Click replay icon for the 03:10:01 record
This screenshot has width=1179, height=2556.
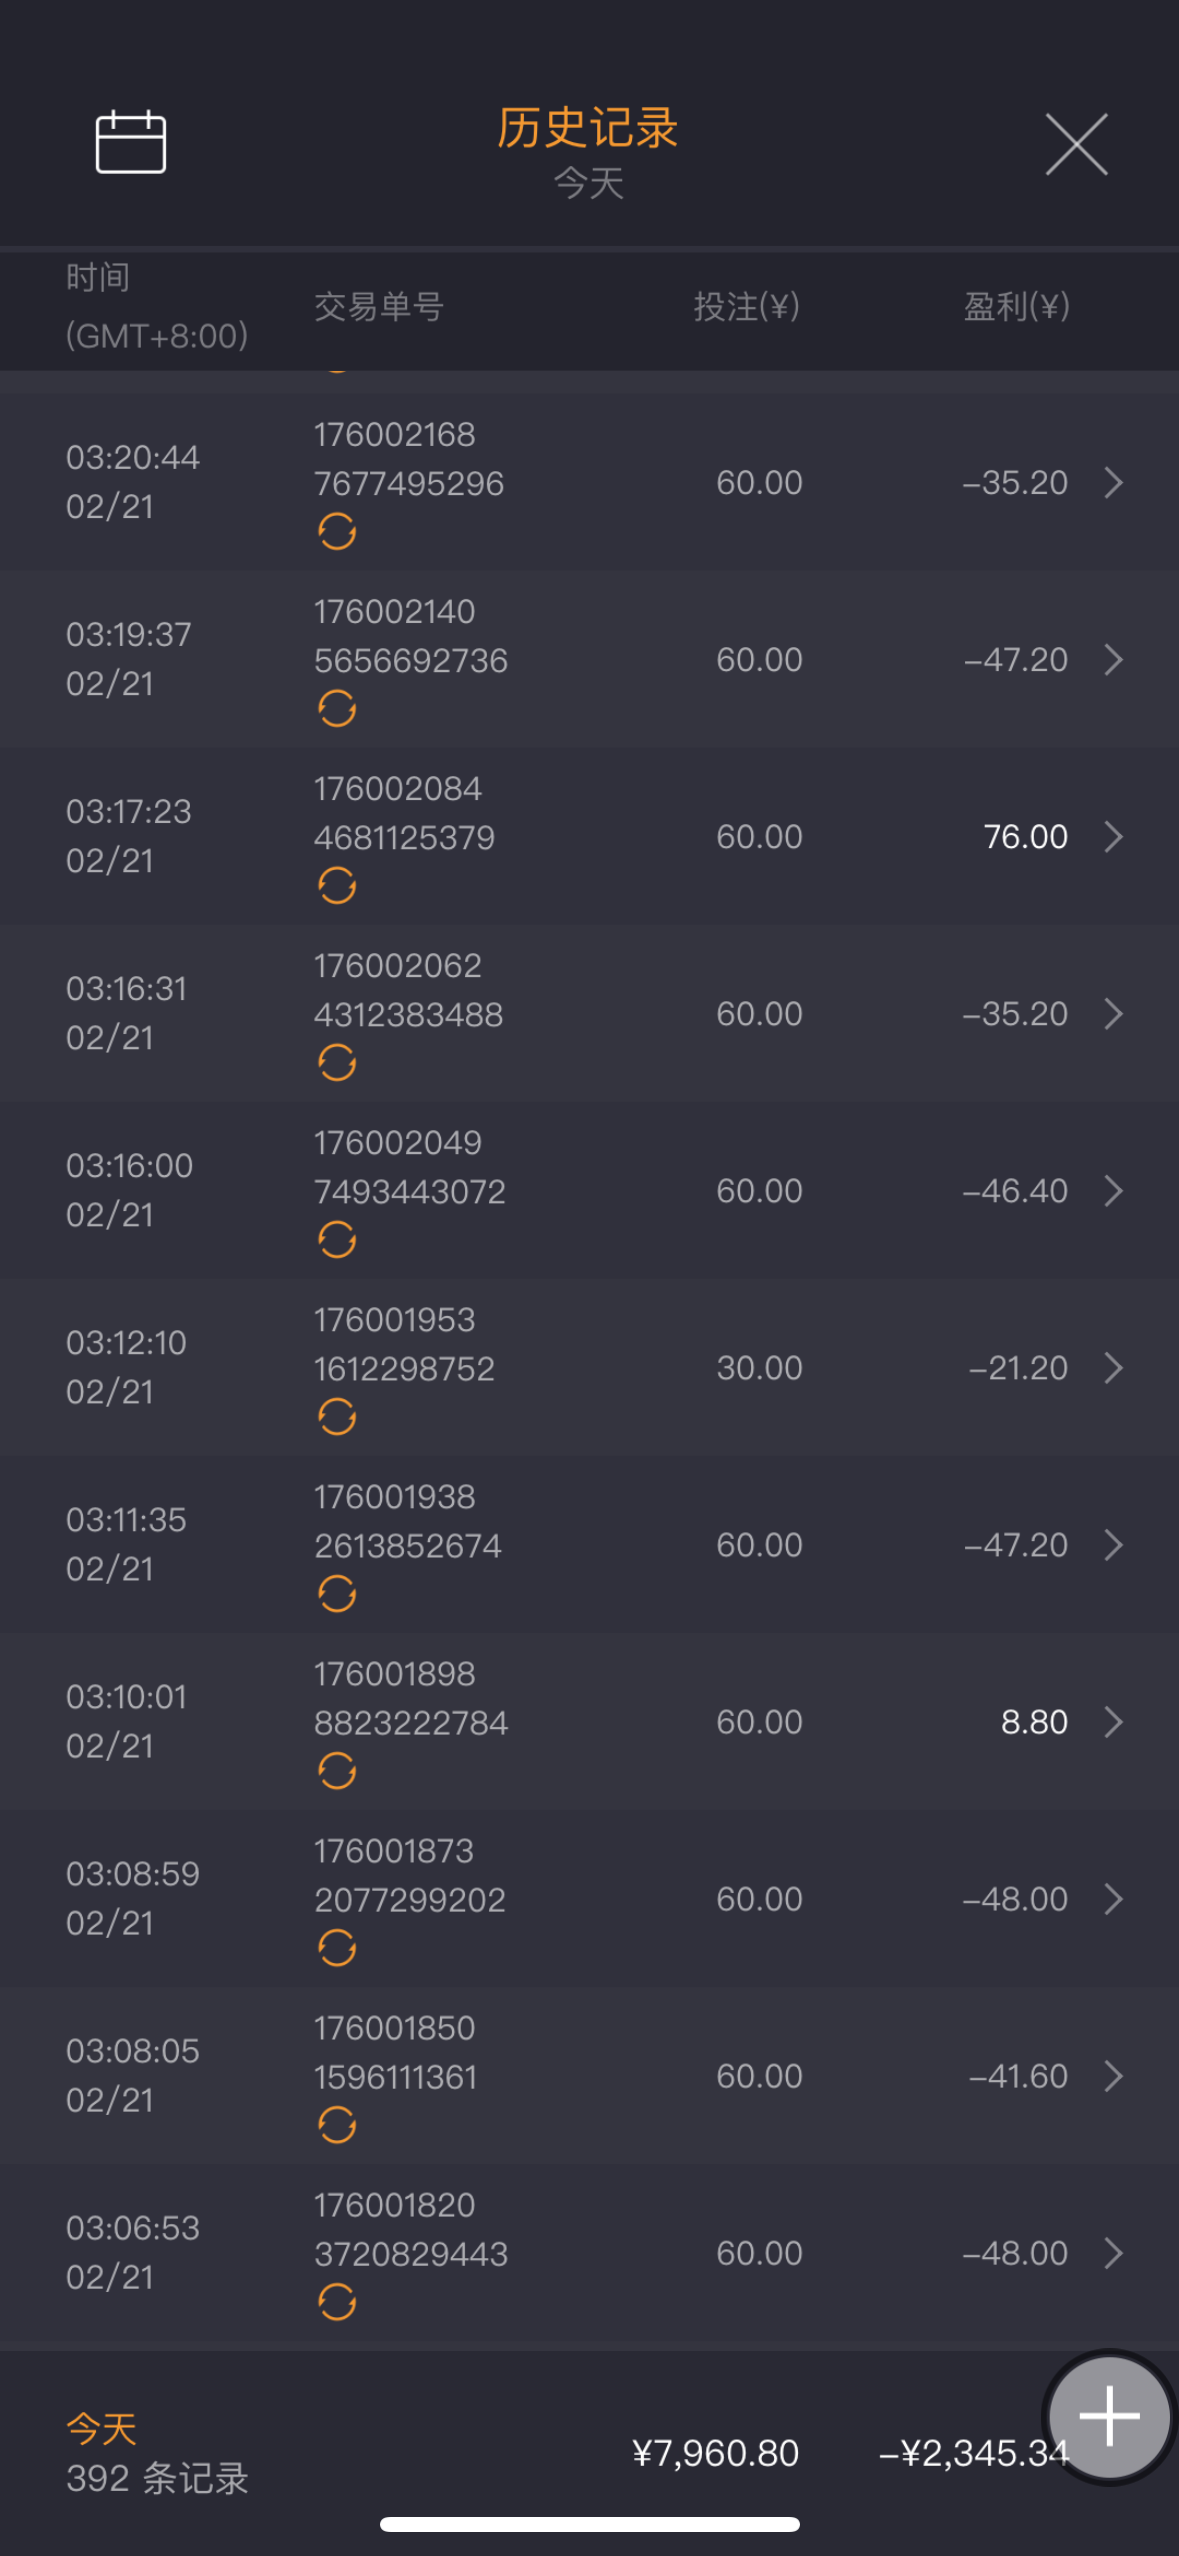(337, 1771)
